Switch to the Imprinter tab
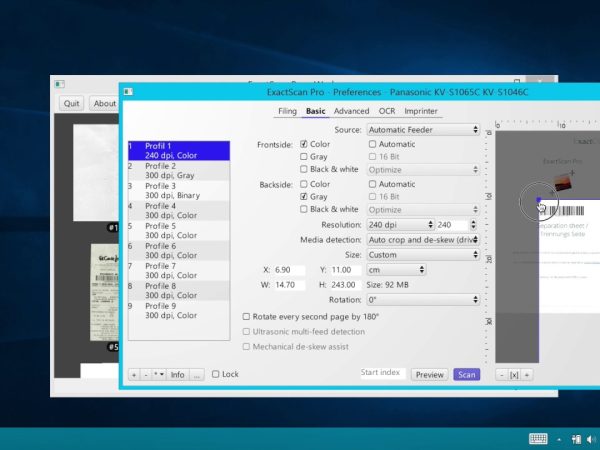600x450 pixels. coord(421,111)
